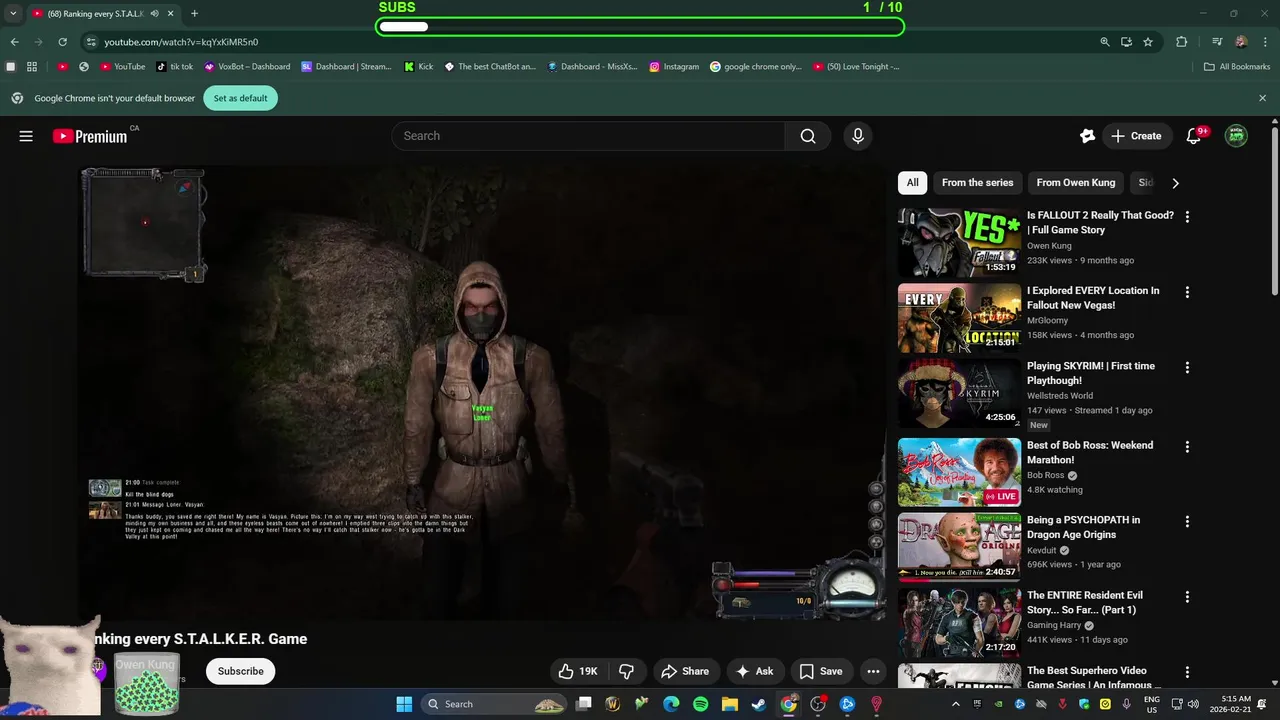
Task: Open the Windows Start menu
Action: [x=404, y=704]
